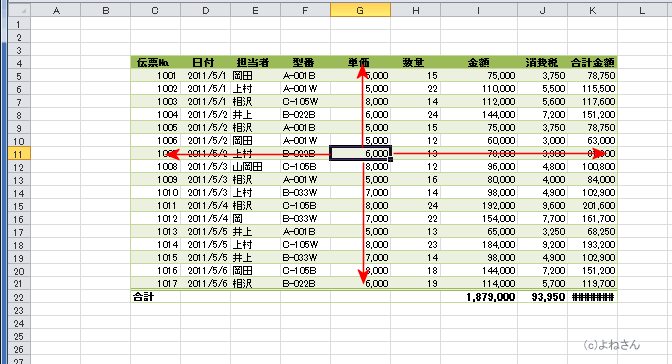
Task: Select slip number cell 1017
Action: [155, 284]
